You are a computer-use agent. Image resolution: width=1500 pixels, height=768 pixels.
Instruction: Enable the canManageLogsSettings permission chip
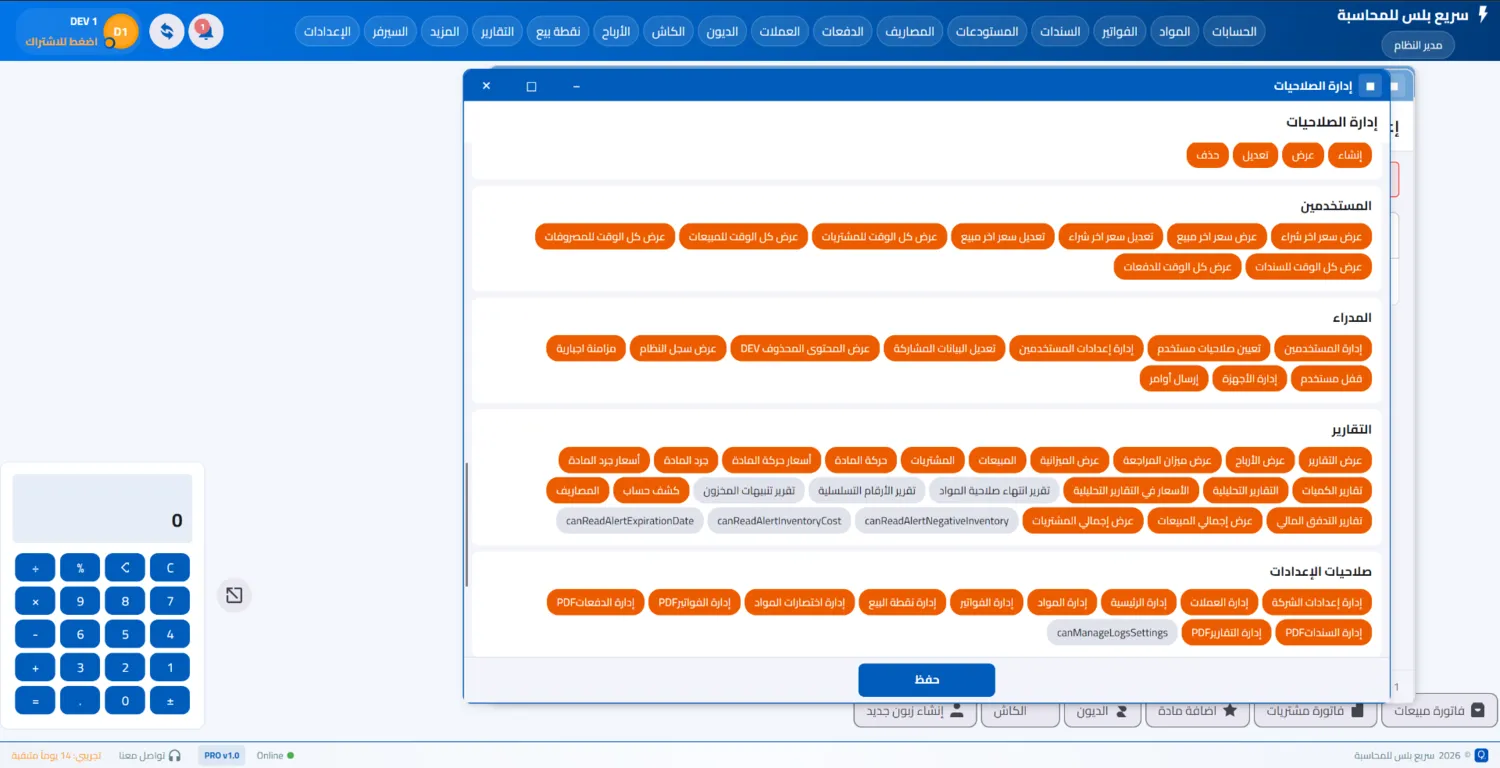[1112, 633]
